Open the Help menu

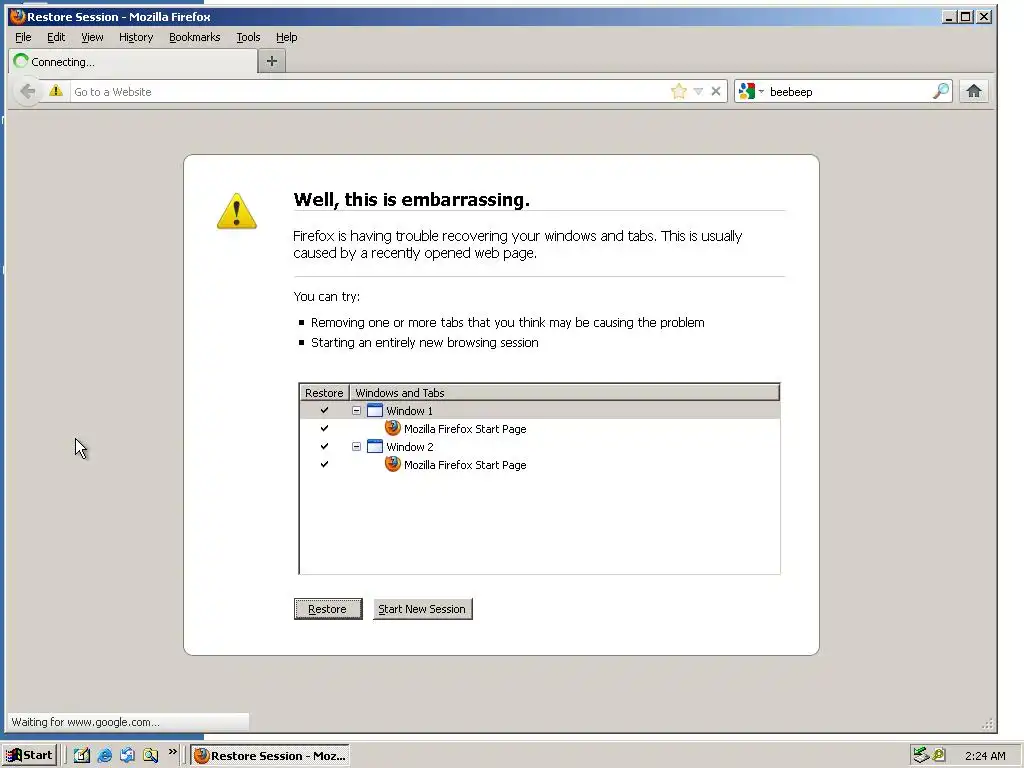[x=286, y=37]
